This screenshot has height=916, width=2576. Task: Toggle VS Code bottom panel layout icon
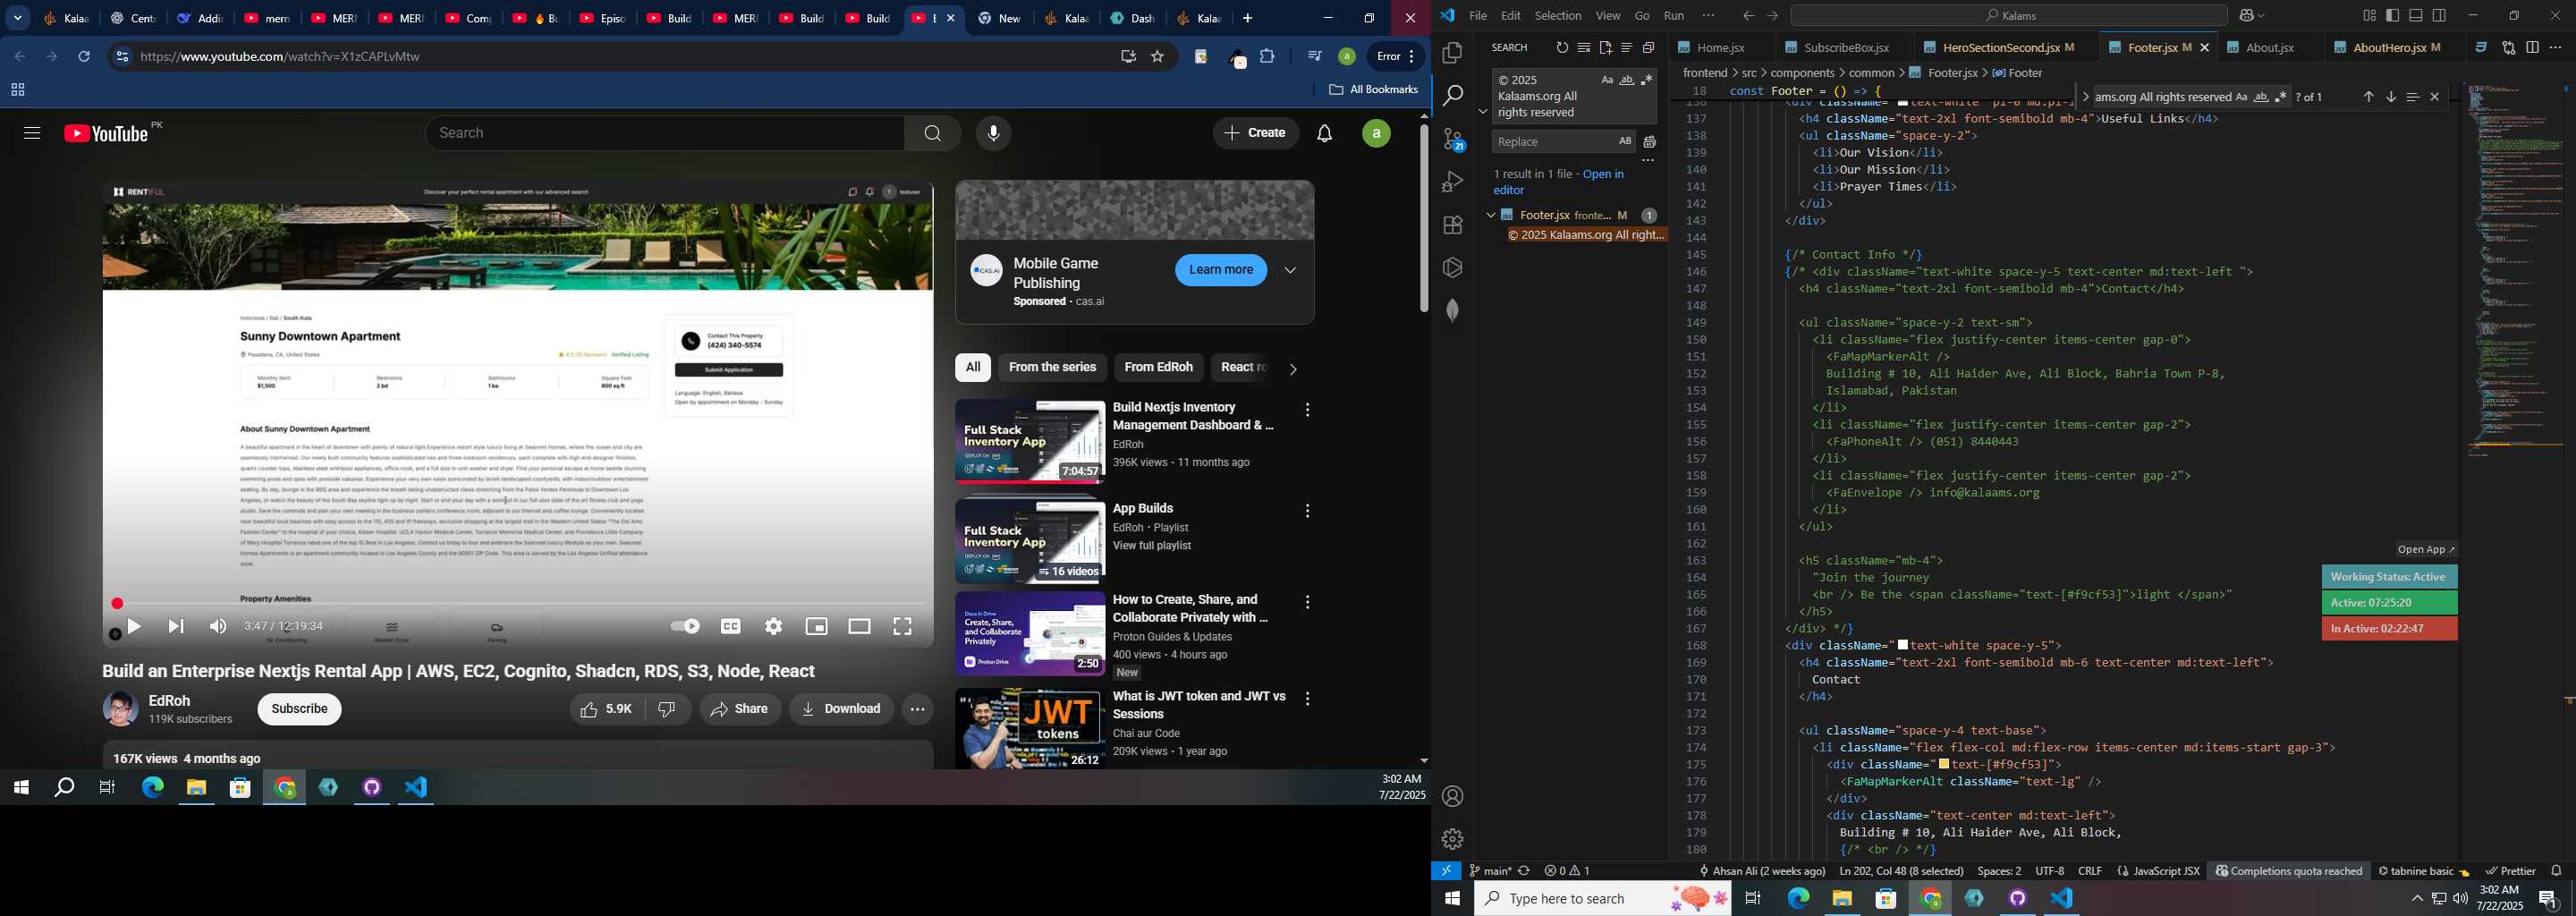[x=2416, y=16]
